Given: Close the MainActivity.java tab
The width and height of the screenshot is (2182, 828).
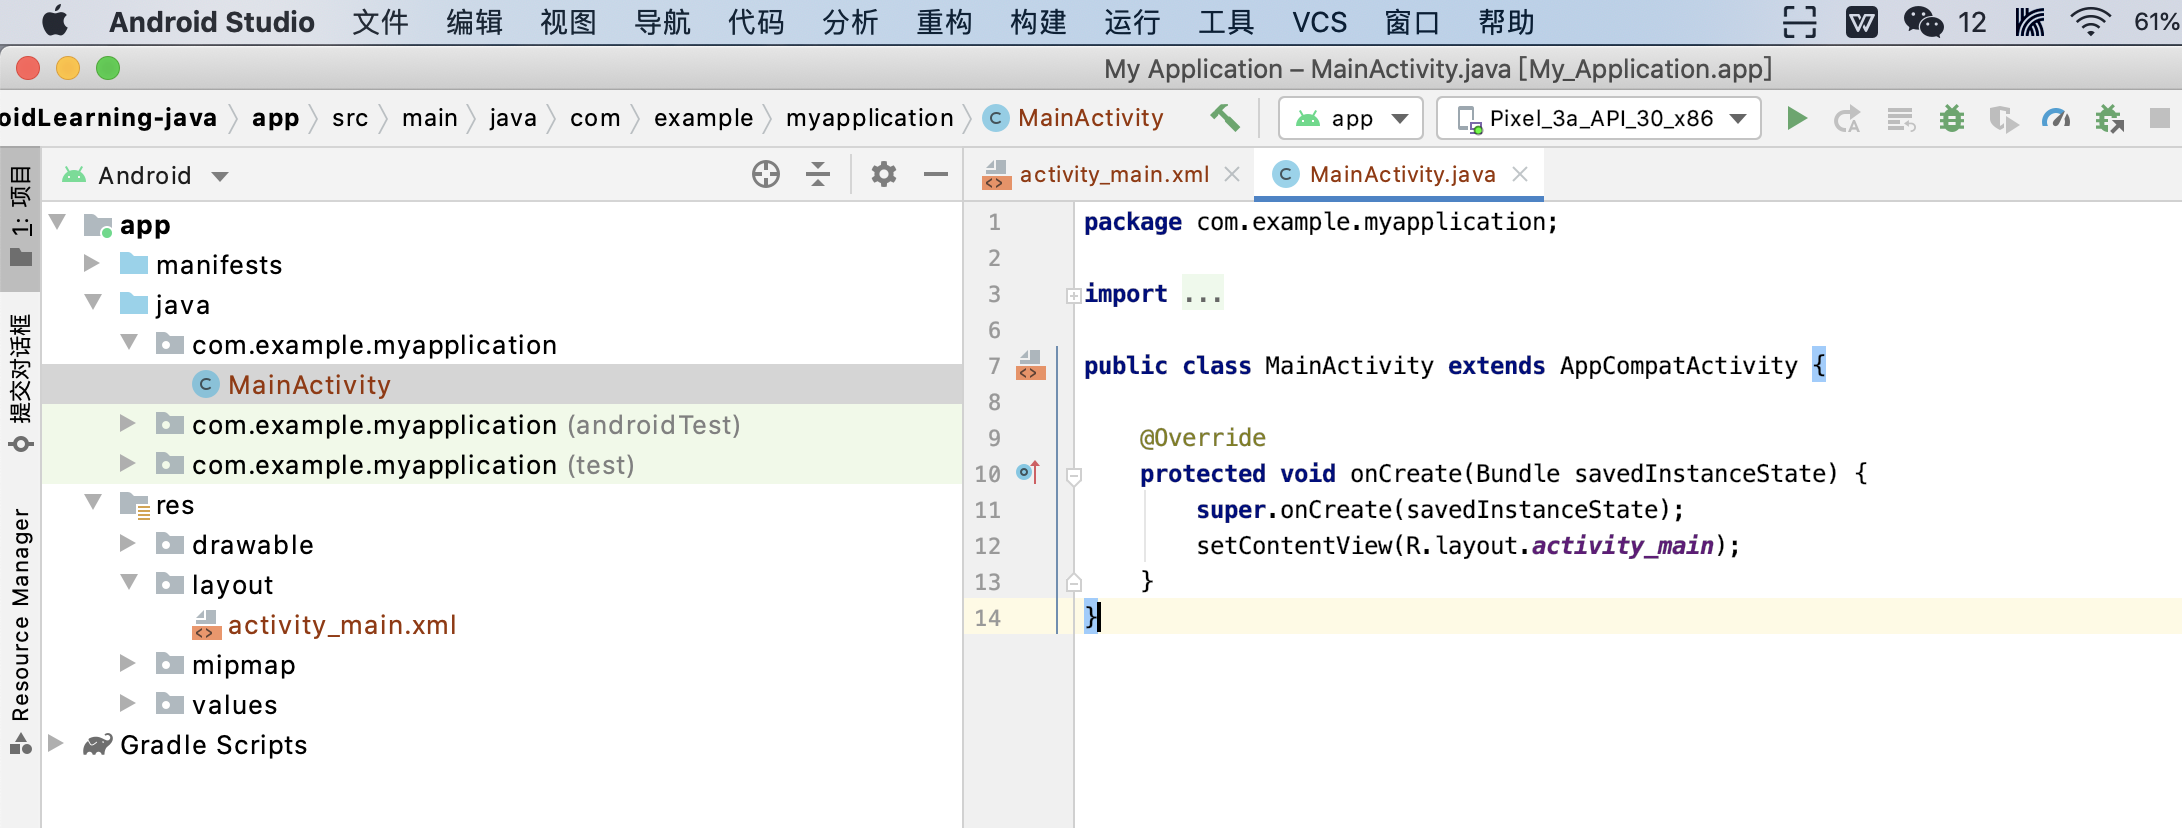Looking at the screenshot, I should pyautogui.click(x=1520, y=174).
